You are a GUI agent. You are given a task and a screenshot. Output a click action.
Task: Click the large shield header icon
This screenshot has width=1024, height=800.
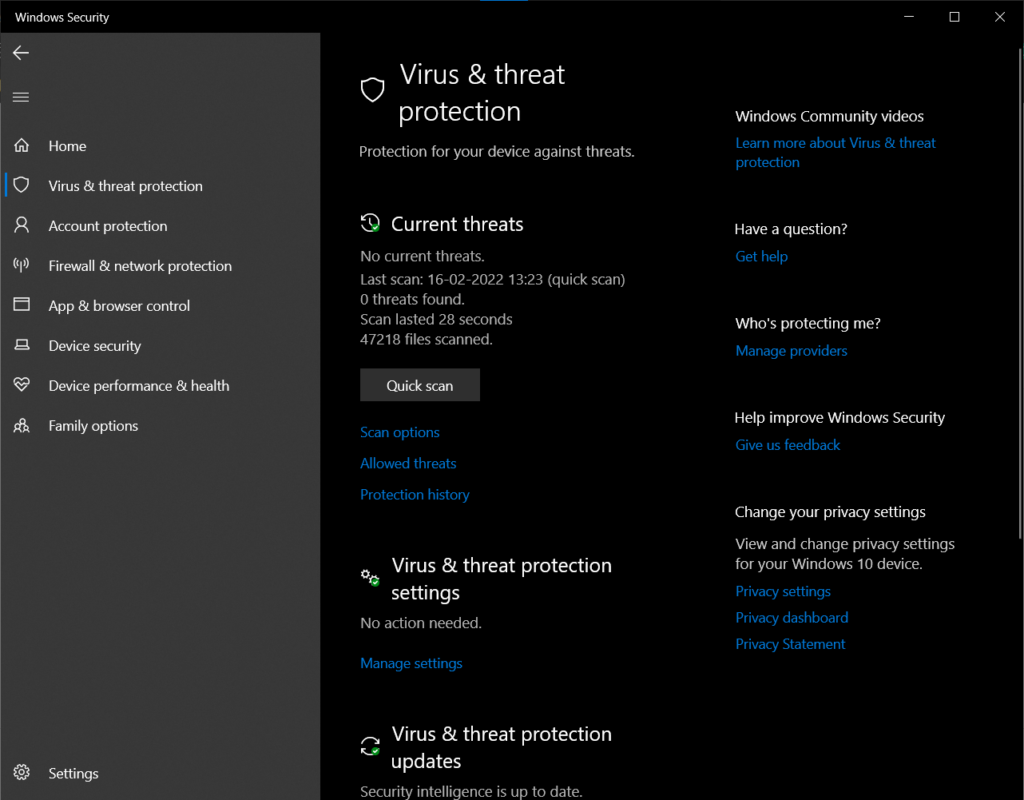point(373,90)
